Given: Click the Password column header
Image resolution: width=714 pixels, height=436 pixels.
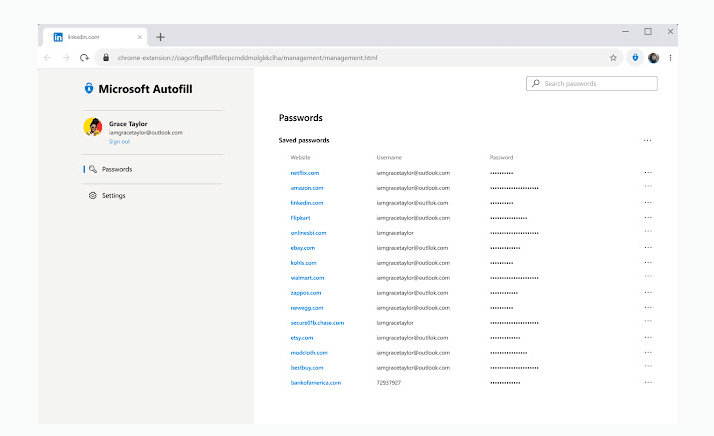Looking at the screenshot, I should click(501, 158).
